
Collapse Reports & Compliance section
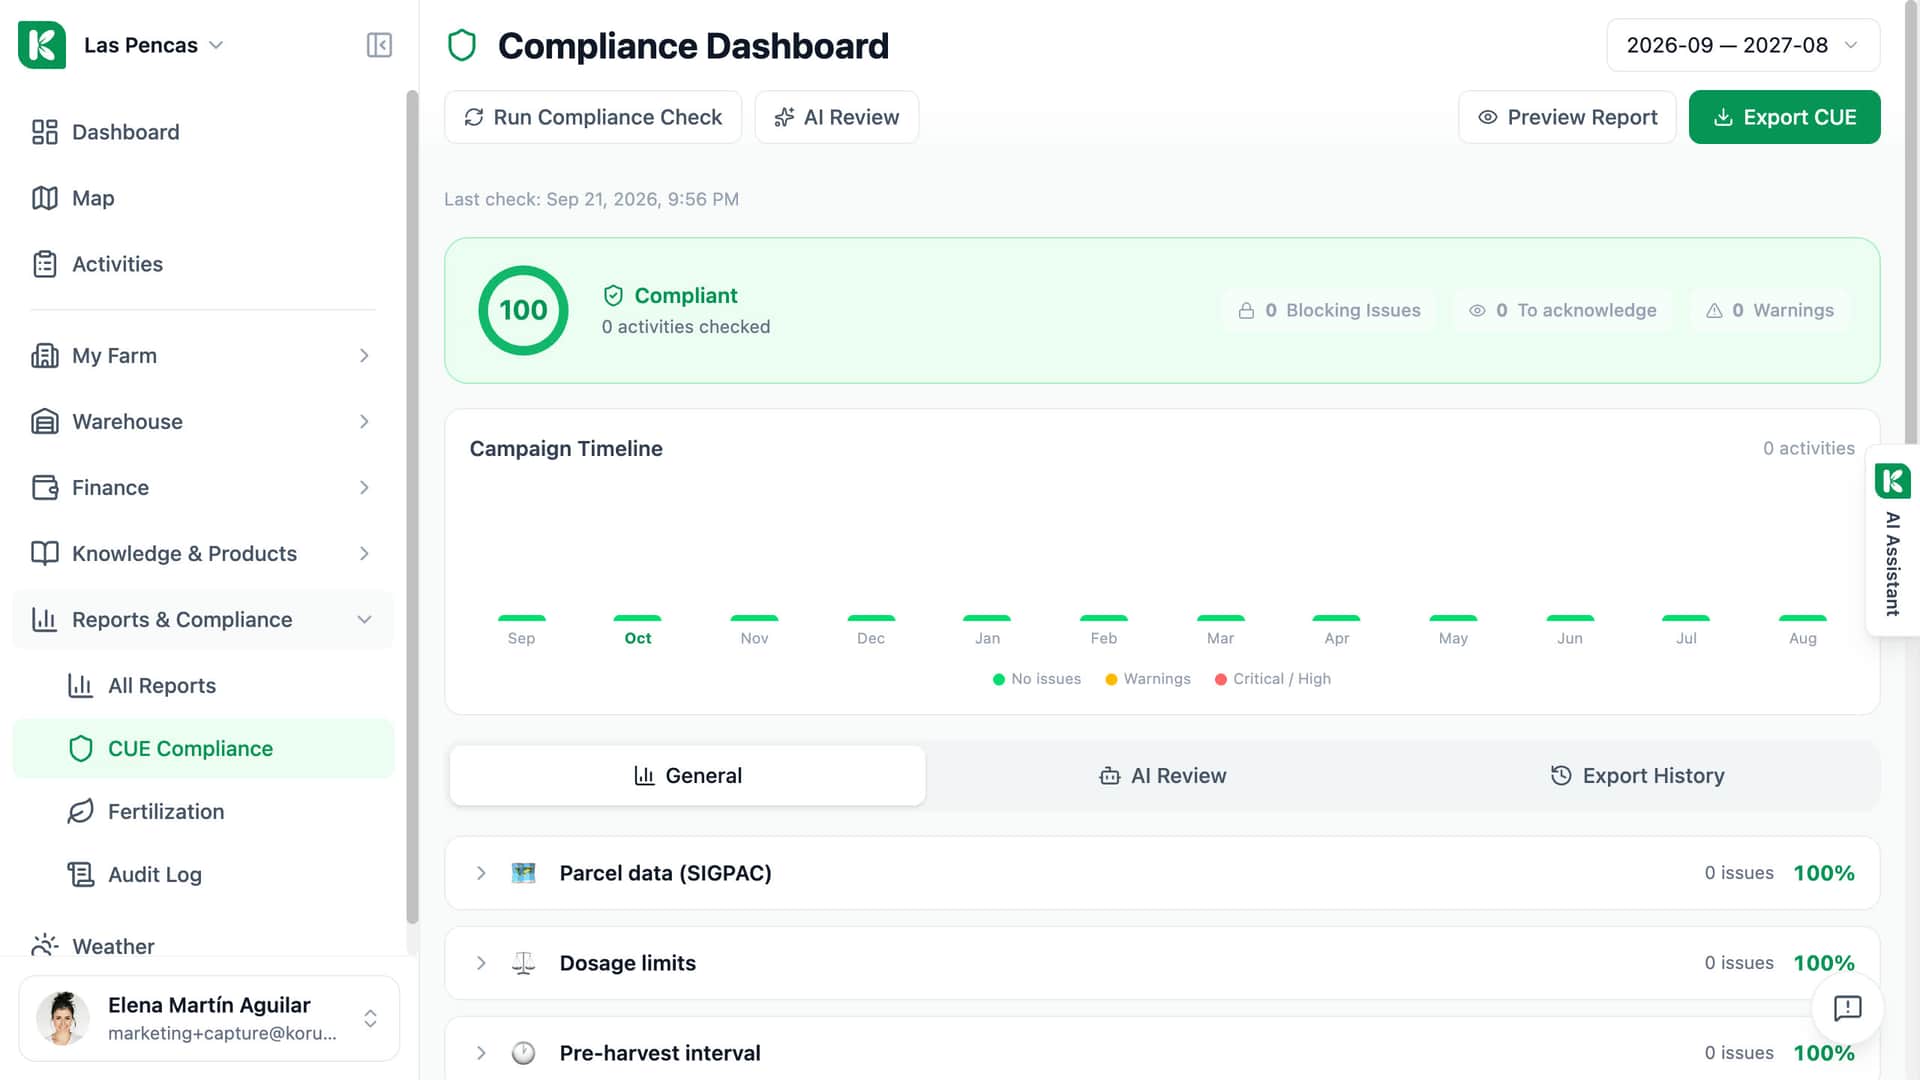pos(202,619)
